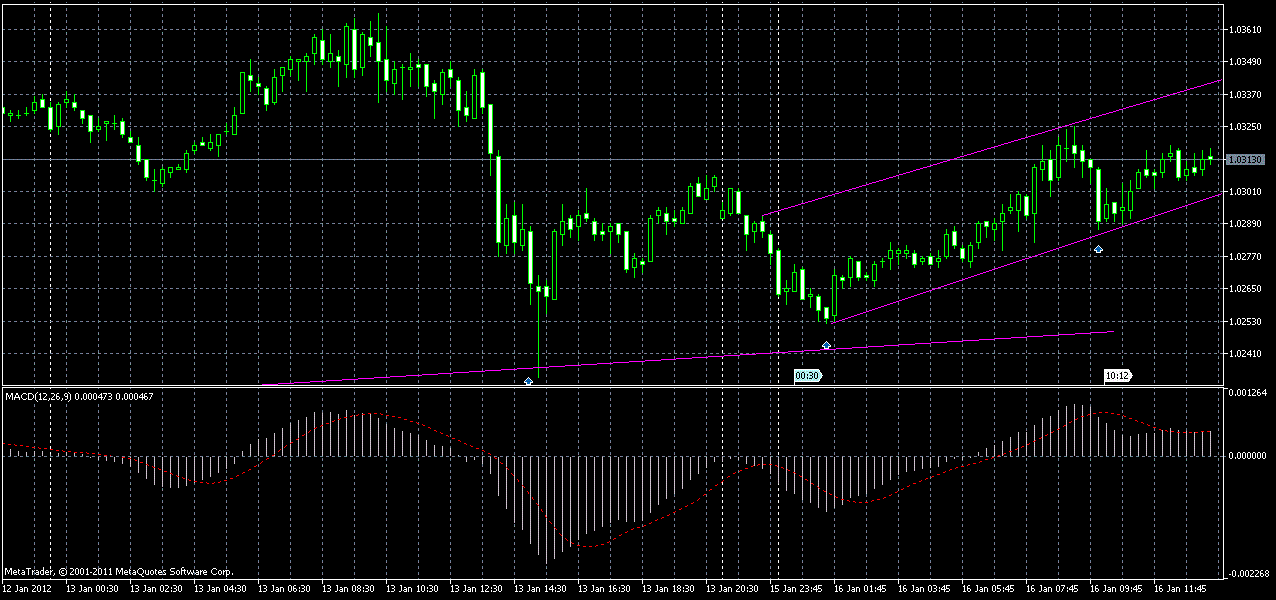Click the 00:30 time tag on the chart
Screen dimensions: 1276x600
click(x=806, y=376)
